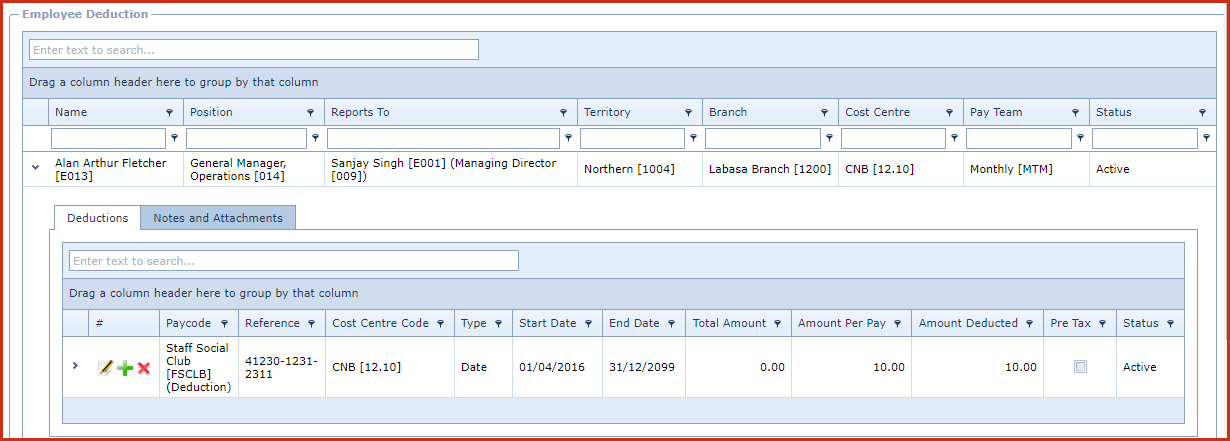Select the Deductions tab

97,218
